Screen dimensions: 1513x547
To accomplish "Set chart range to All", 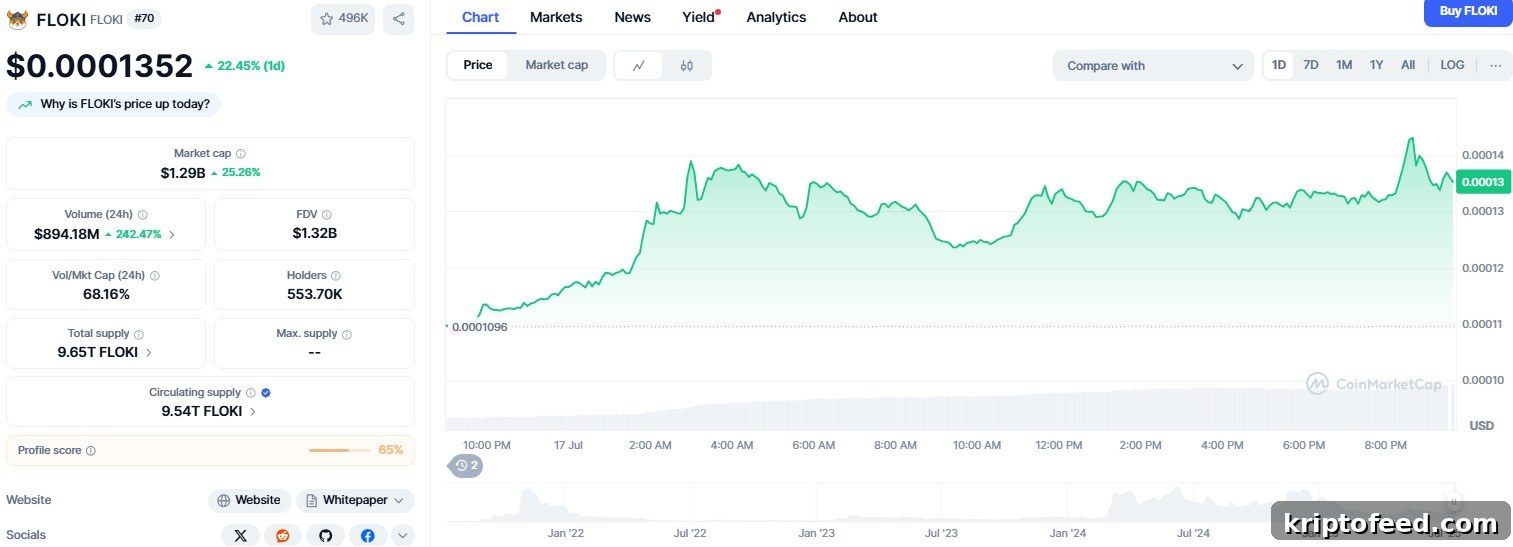I will [x=1408, y=65].
